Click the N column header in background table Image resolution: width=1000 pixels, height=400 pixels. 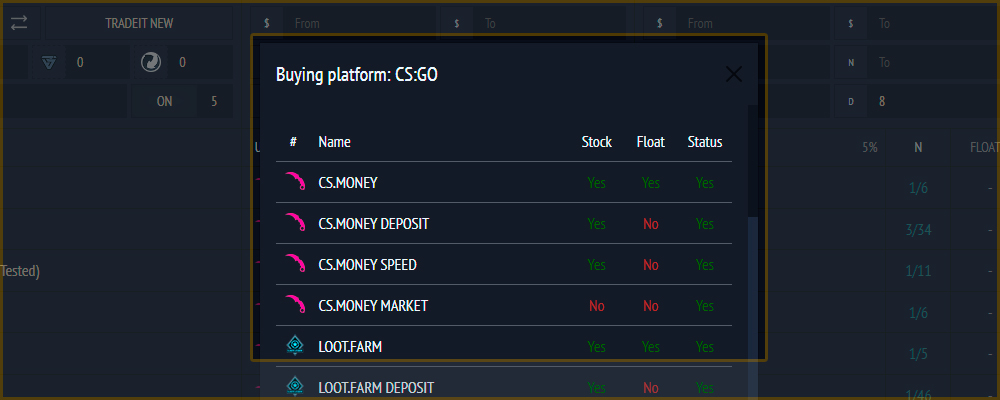tap(918, 147)
